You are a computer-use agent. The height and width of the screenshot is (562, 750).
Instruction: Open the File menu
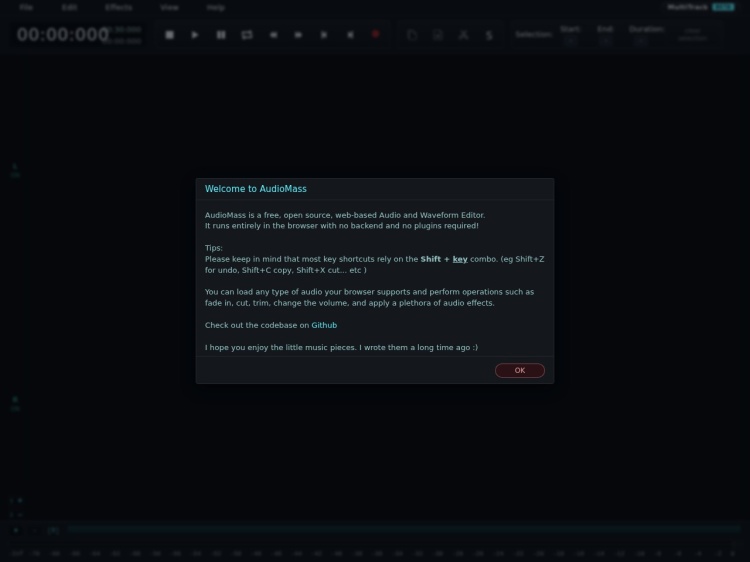[26, 7]
